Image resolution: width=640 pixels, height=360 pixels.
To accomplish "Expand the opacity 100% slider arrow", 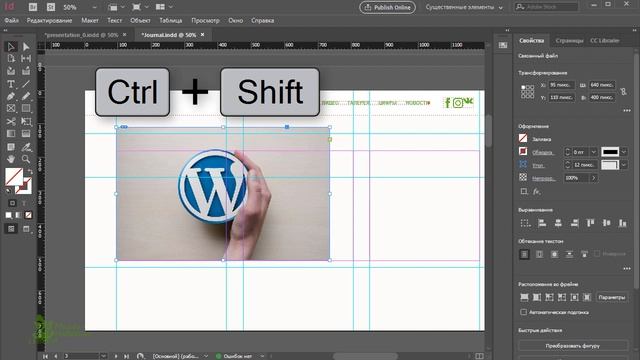I will point(594,178).
